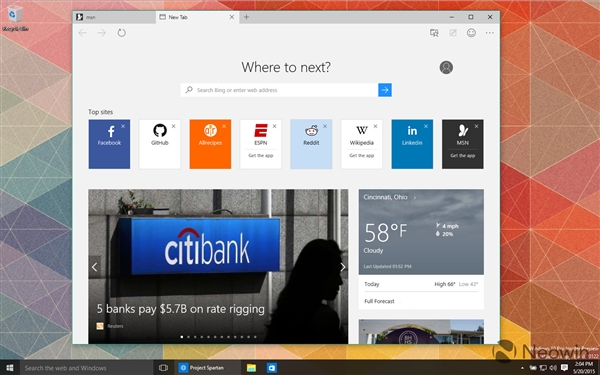This screenshot has height=375, width=600.
Task: Click the search box magnifier icon
Action: (189, 90)
